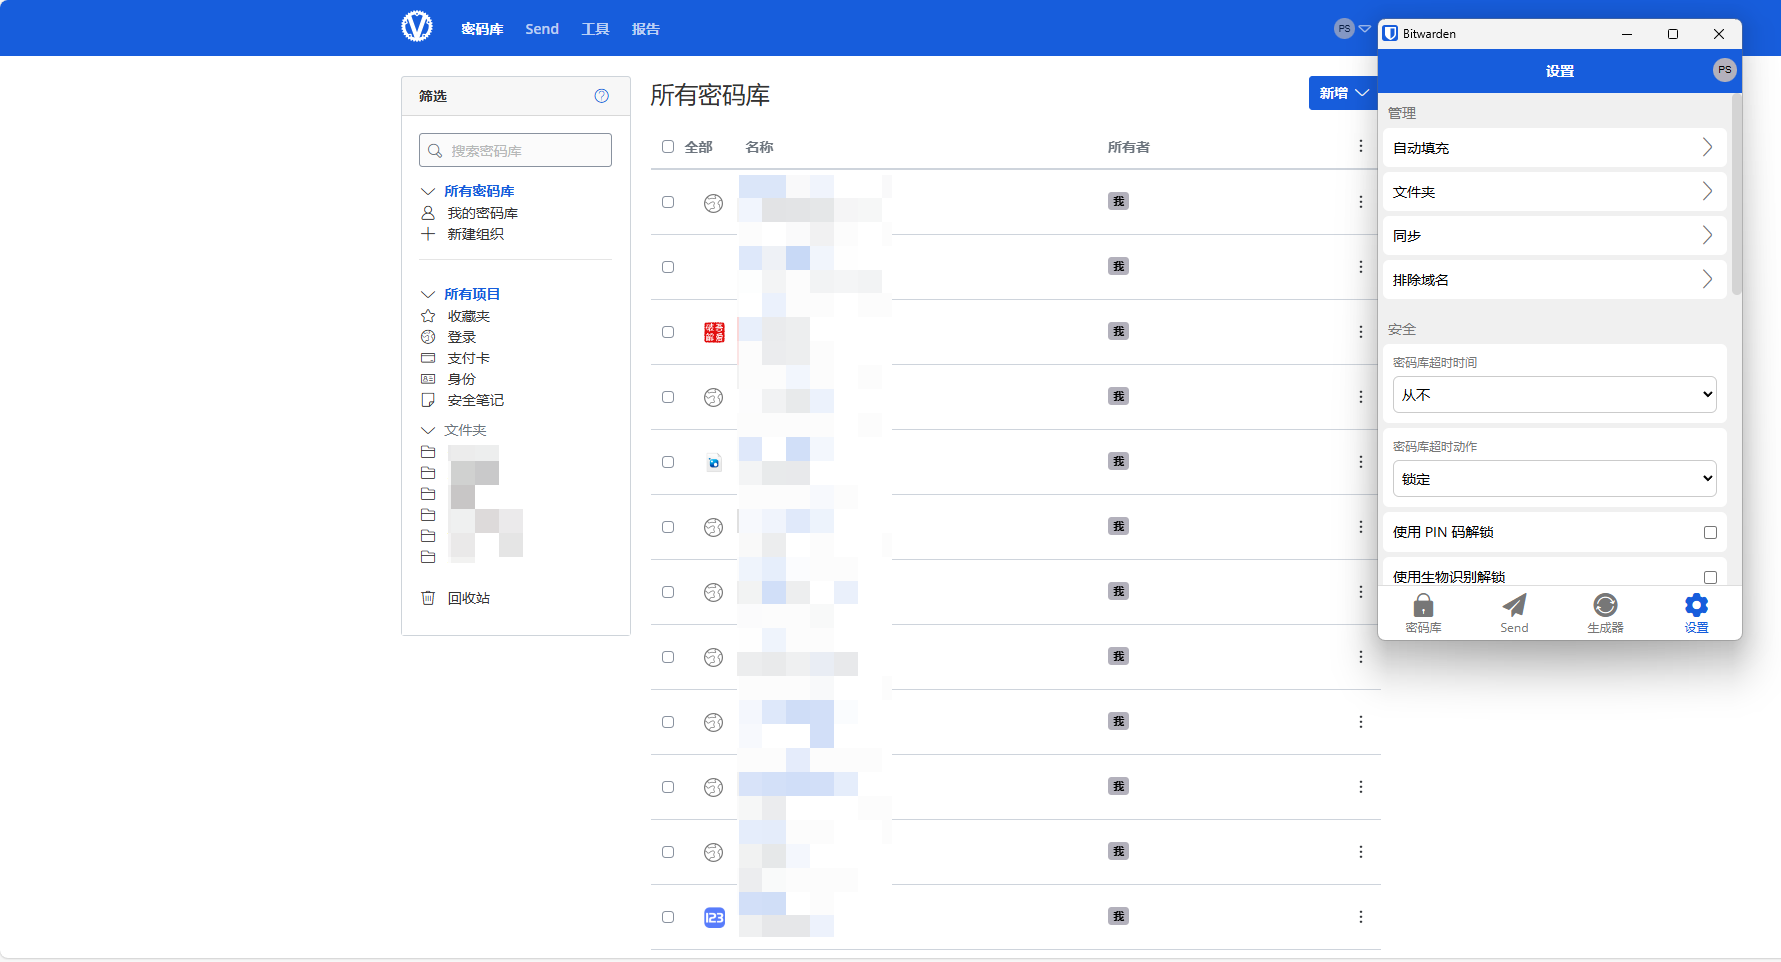Screen dimensions: 1781x962
Task: Open 回收站 link
Action: 468,598
